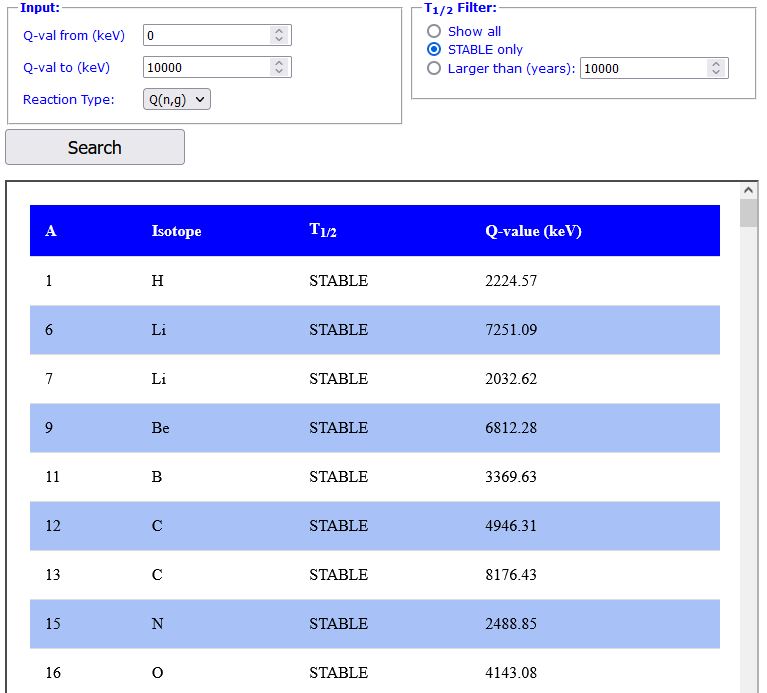The height and width of the screenshot is (693, 767).
Task: Focus the Q-val from input field
Action: point(206,35)
